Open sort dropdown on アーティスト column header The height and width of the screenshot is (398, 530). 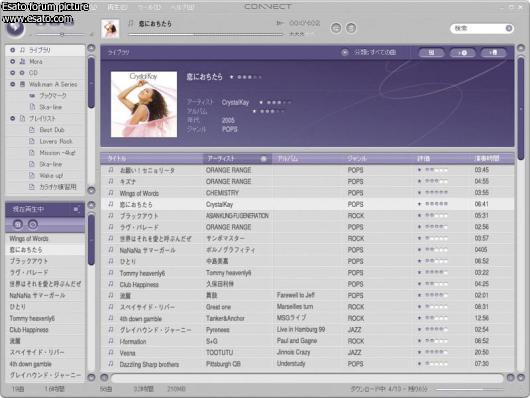[x=263, y=159]
